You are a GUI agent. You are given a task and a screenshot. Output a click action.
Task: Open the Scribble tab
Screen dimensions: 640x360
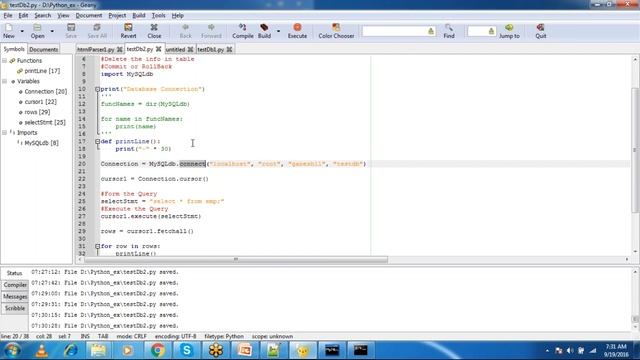15,308
